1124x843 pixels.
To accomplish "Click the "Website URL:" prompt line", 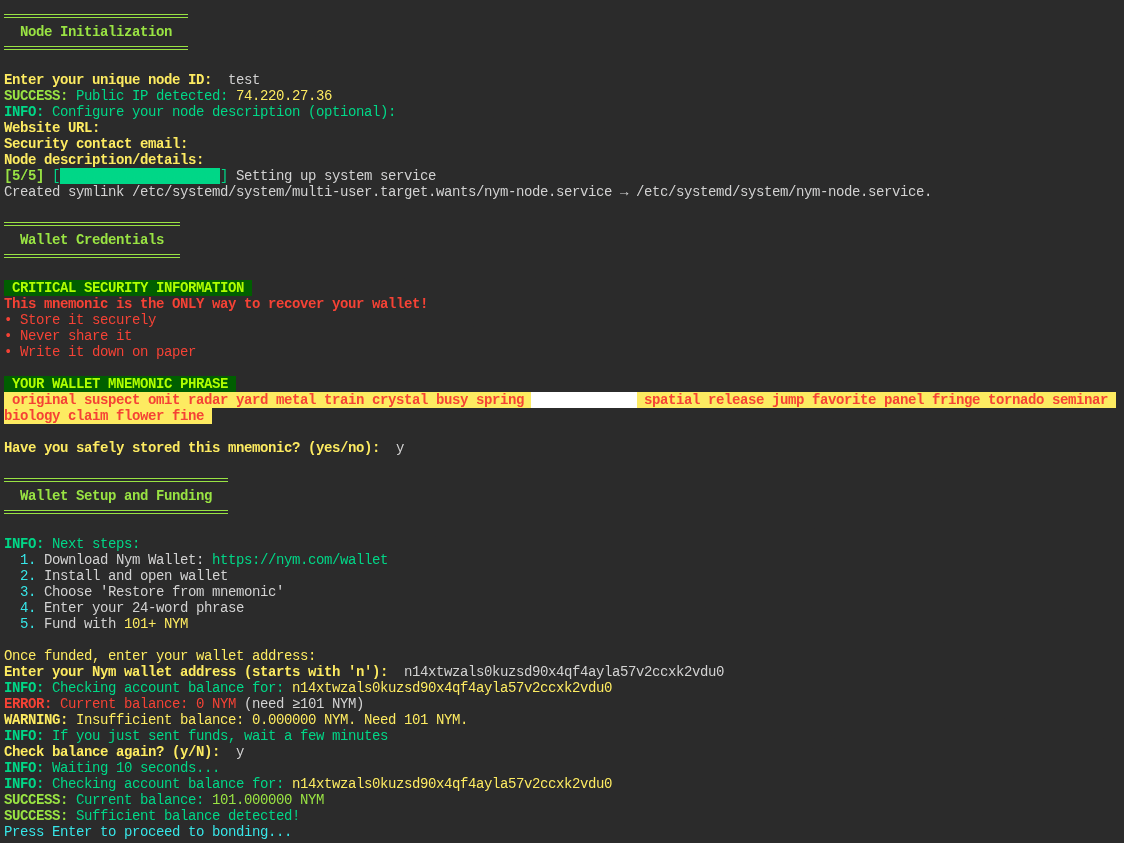I will pos(52,128).
